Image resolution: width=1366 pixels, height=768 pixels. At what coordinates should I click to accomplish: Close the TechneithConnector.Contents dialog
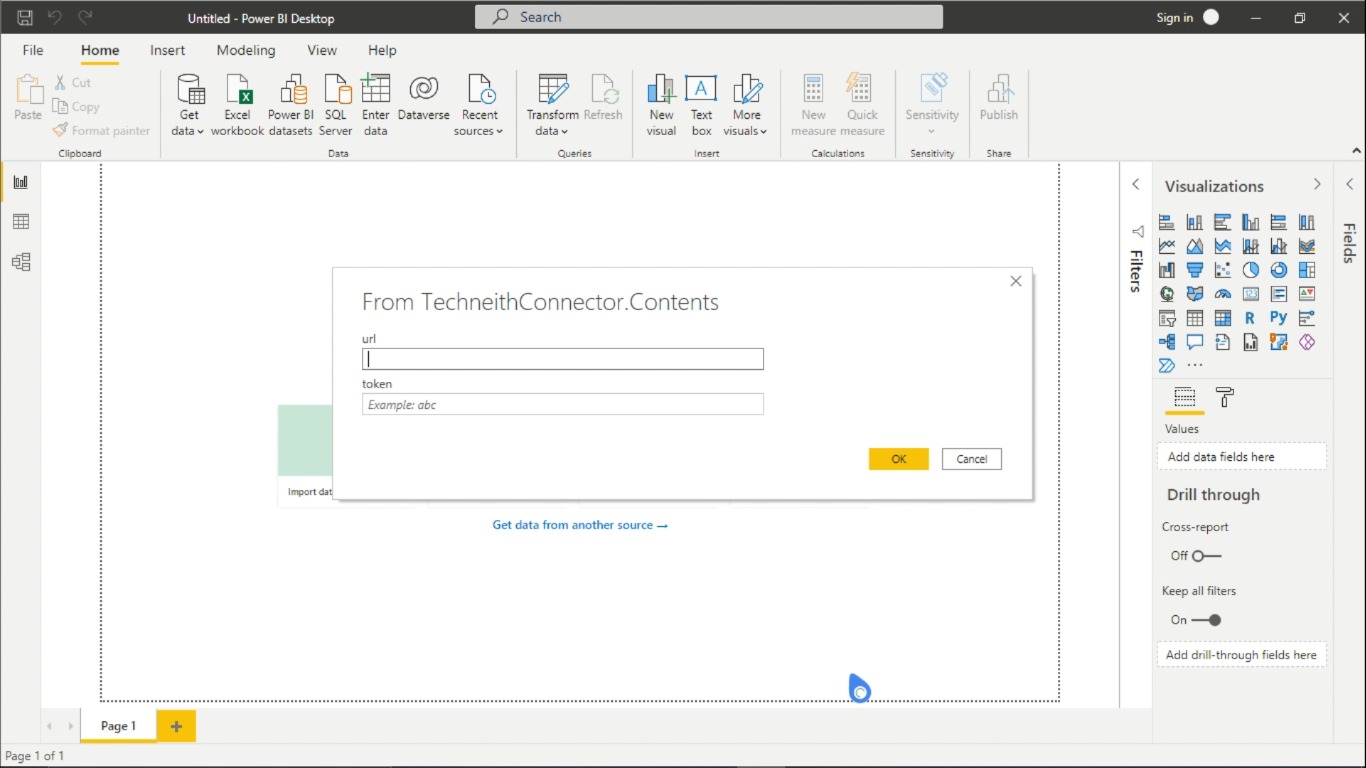(x=1016, y=281)
